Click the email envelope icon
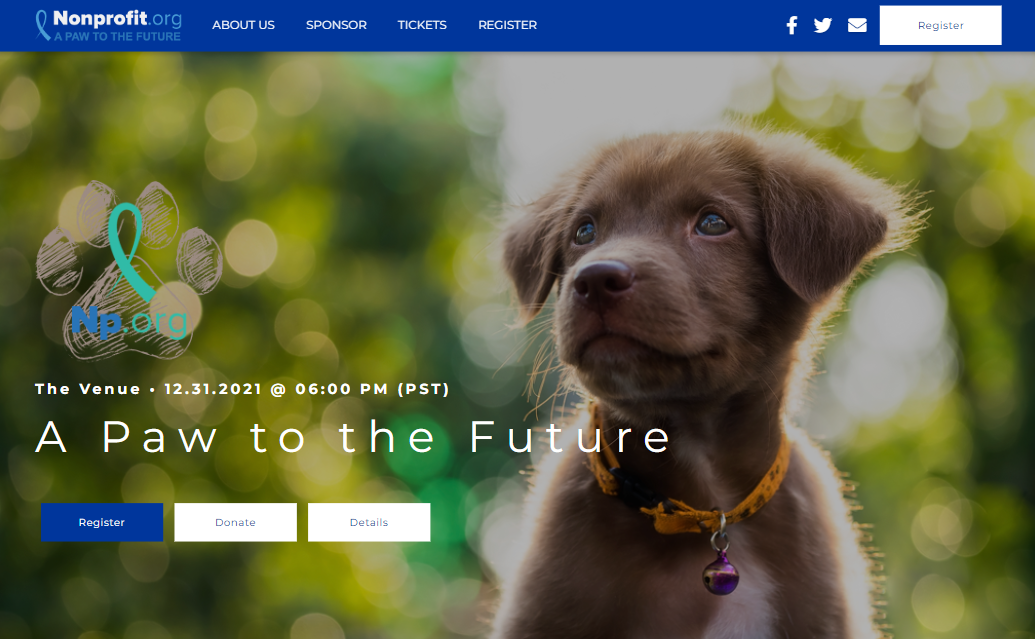Image resolution: width=1035 pixels, height=639 pixels. 857,25
